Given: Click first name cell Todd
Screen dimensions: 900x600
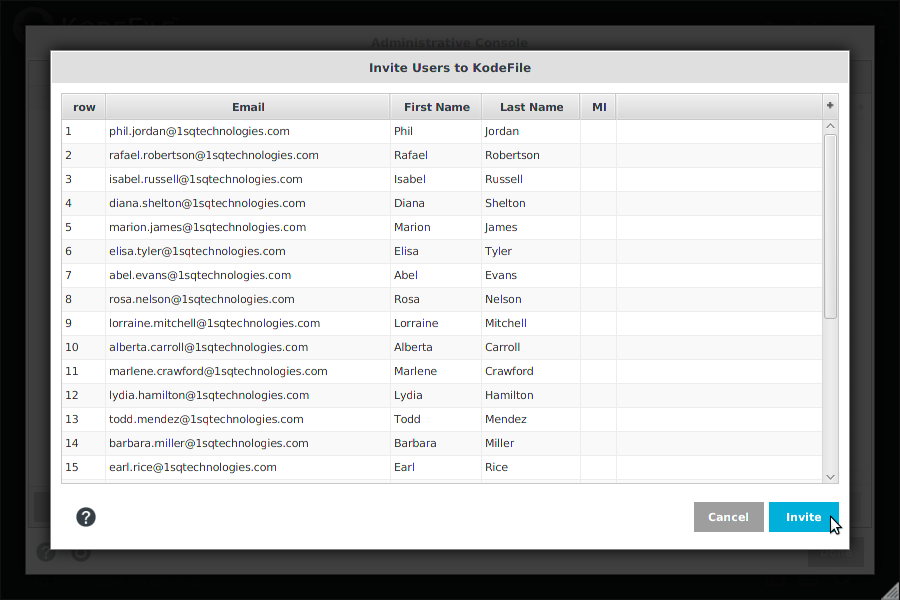Looking at the screenshot, I should 436,420.
